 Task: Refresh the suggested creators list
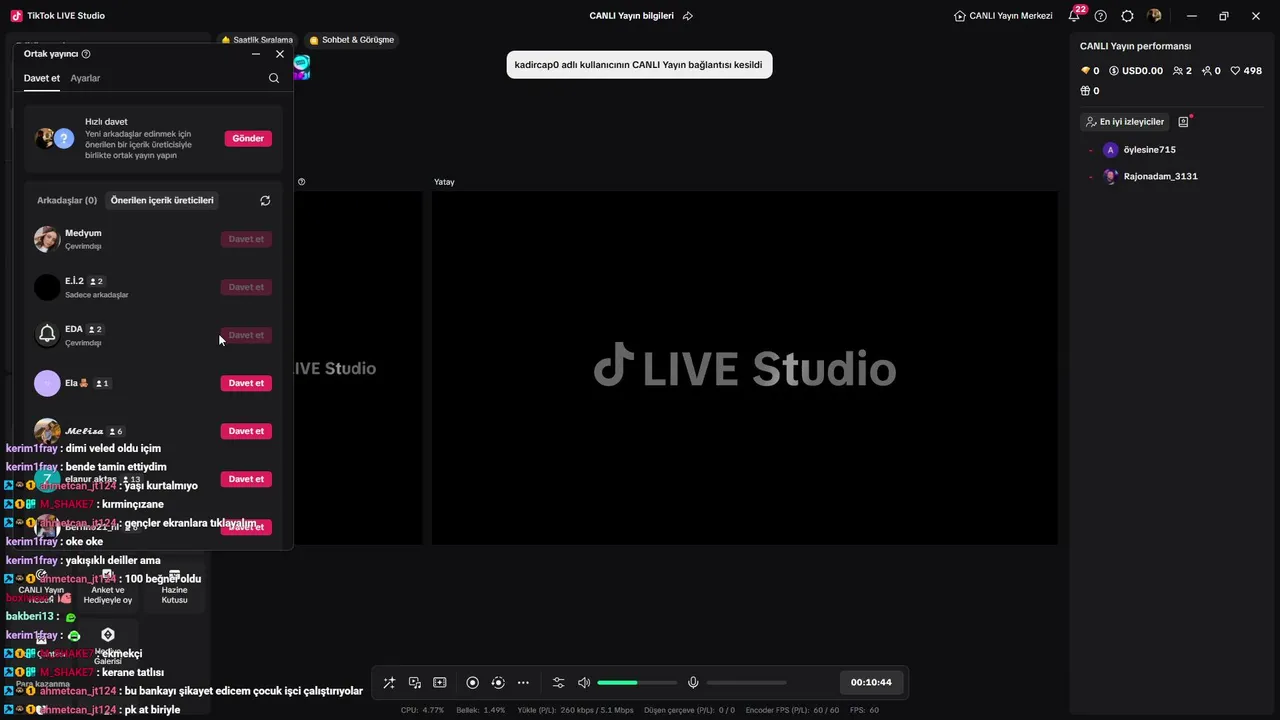click(265, 200)
